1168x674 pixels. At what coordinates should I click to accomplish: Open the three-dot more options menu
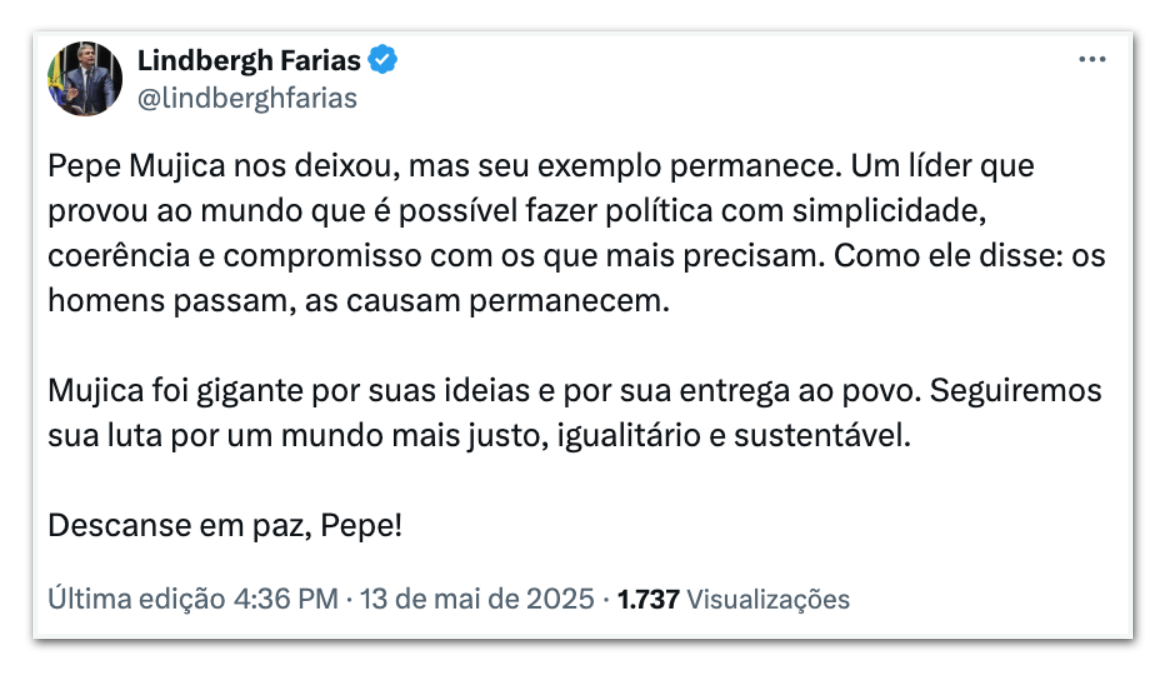click(x=1092, y=61)
